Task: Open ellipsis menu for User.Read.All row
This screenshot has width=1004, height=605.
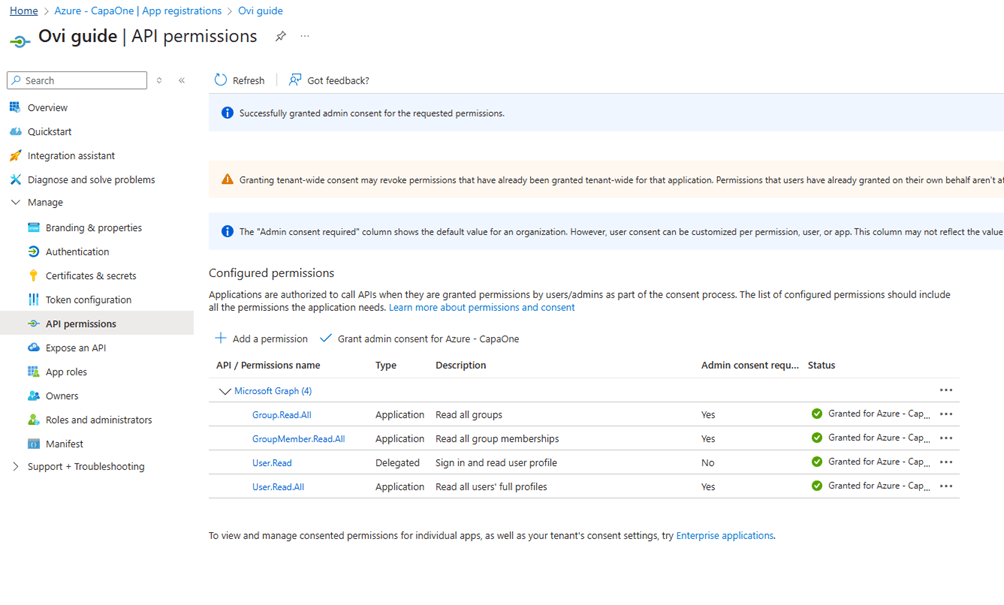Action: point(946,486)
